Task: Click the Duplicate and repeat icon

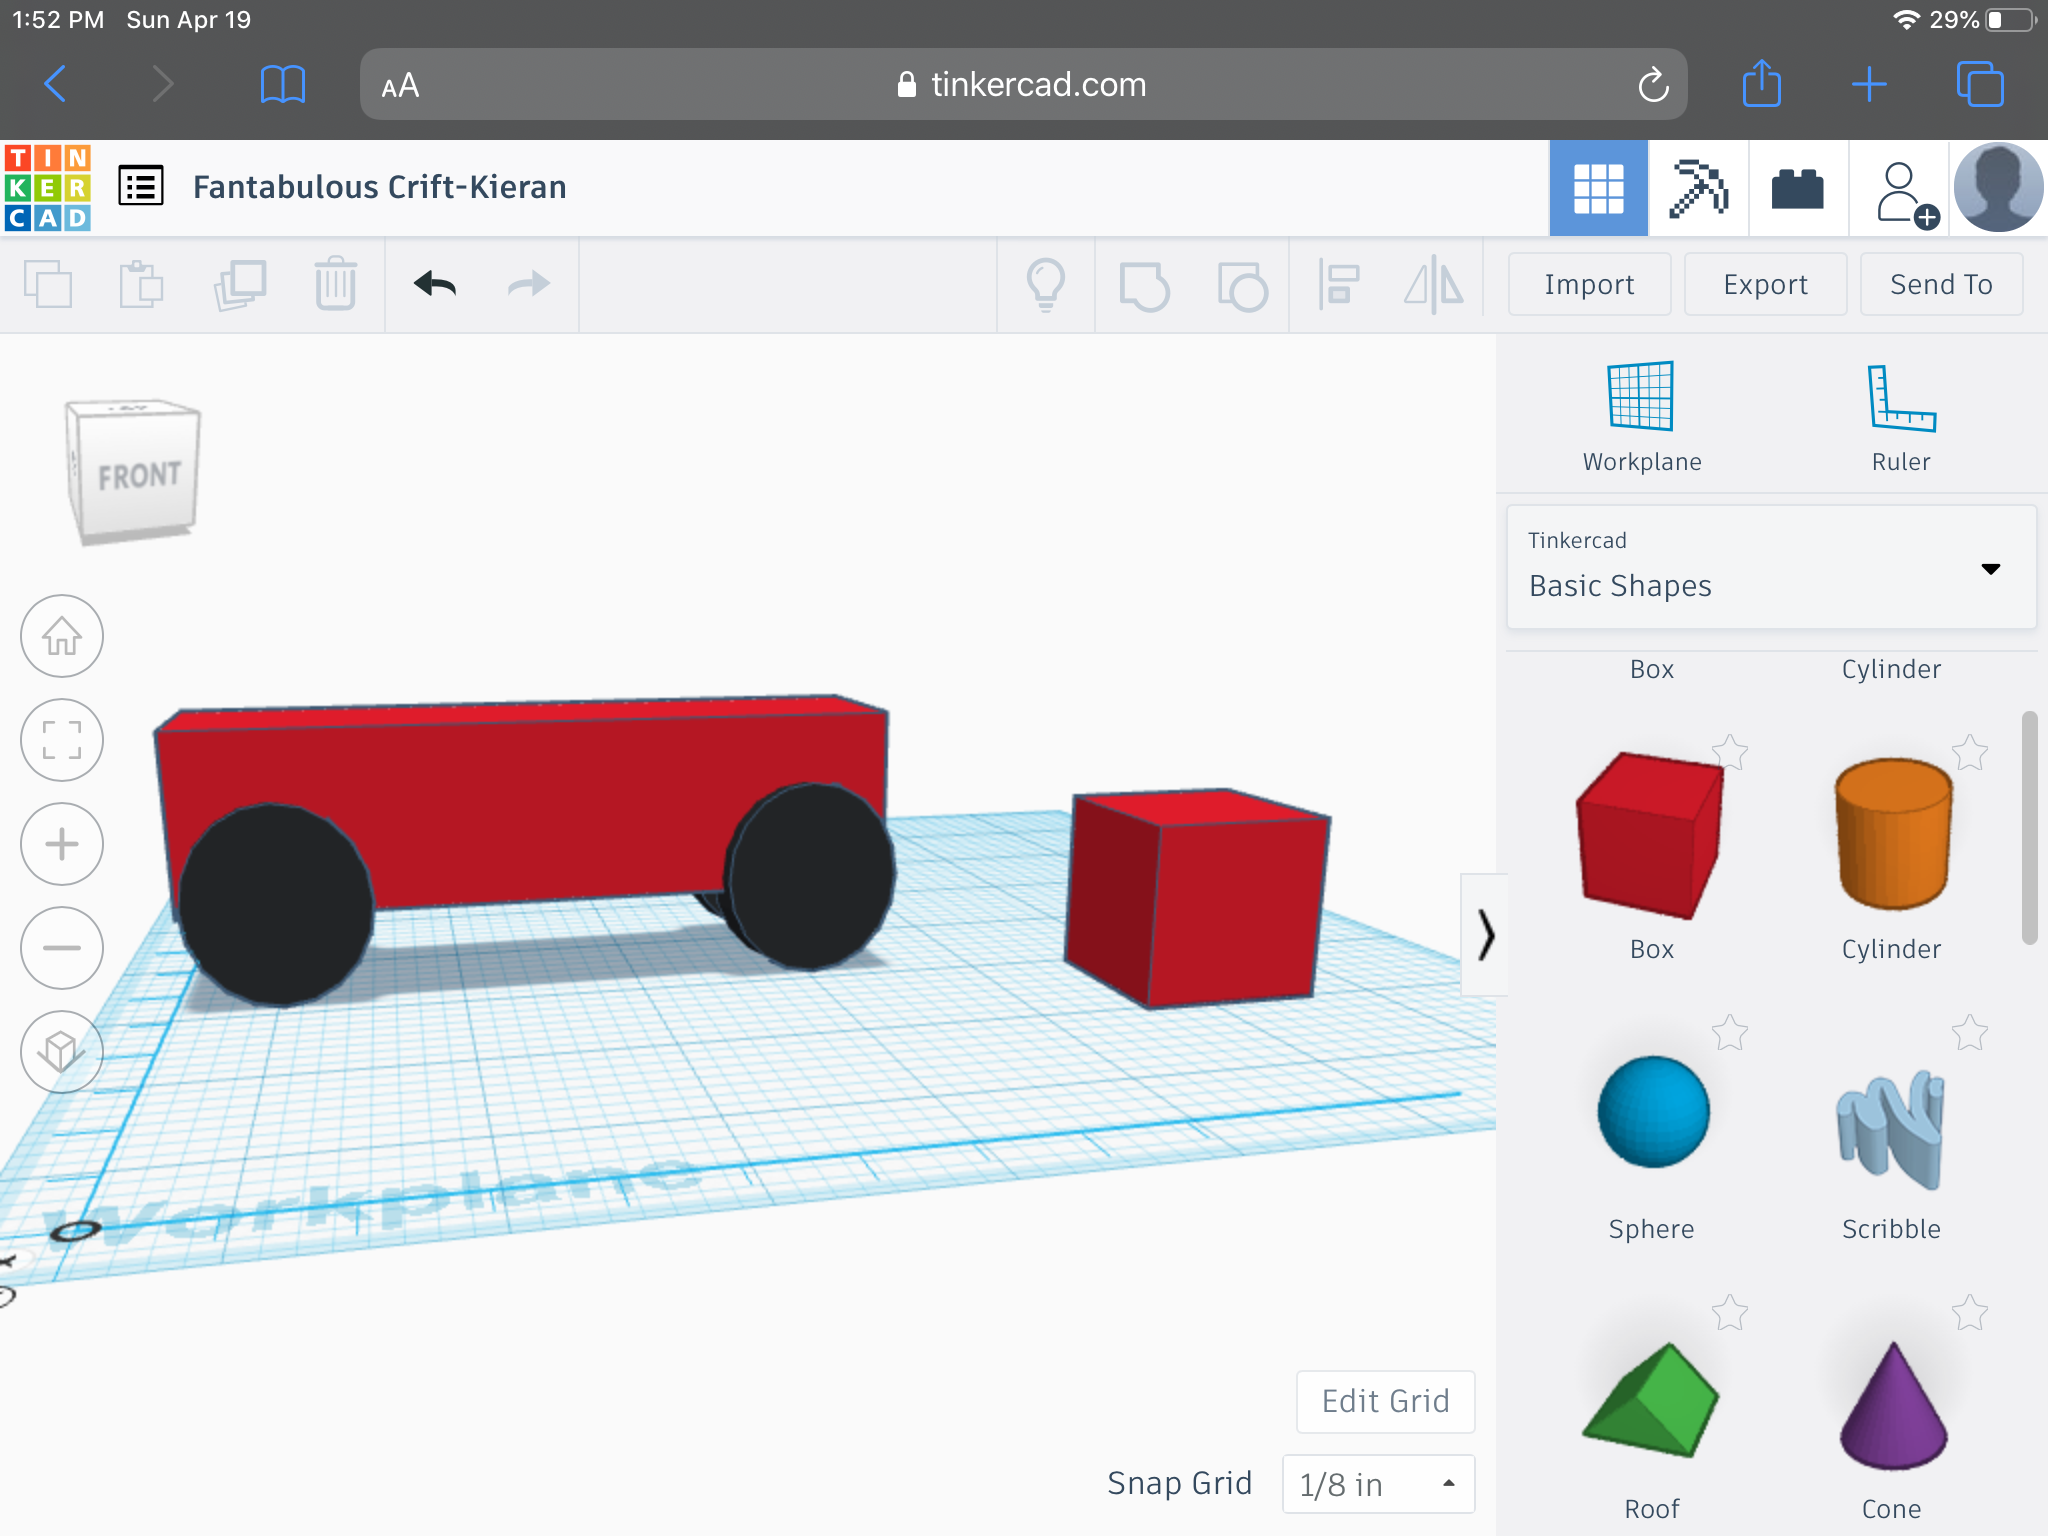Action: [239, 285]
